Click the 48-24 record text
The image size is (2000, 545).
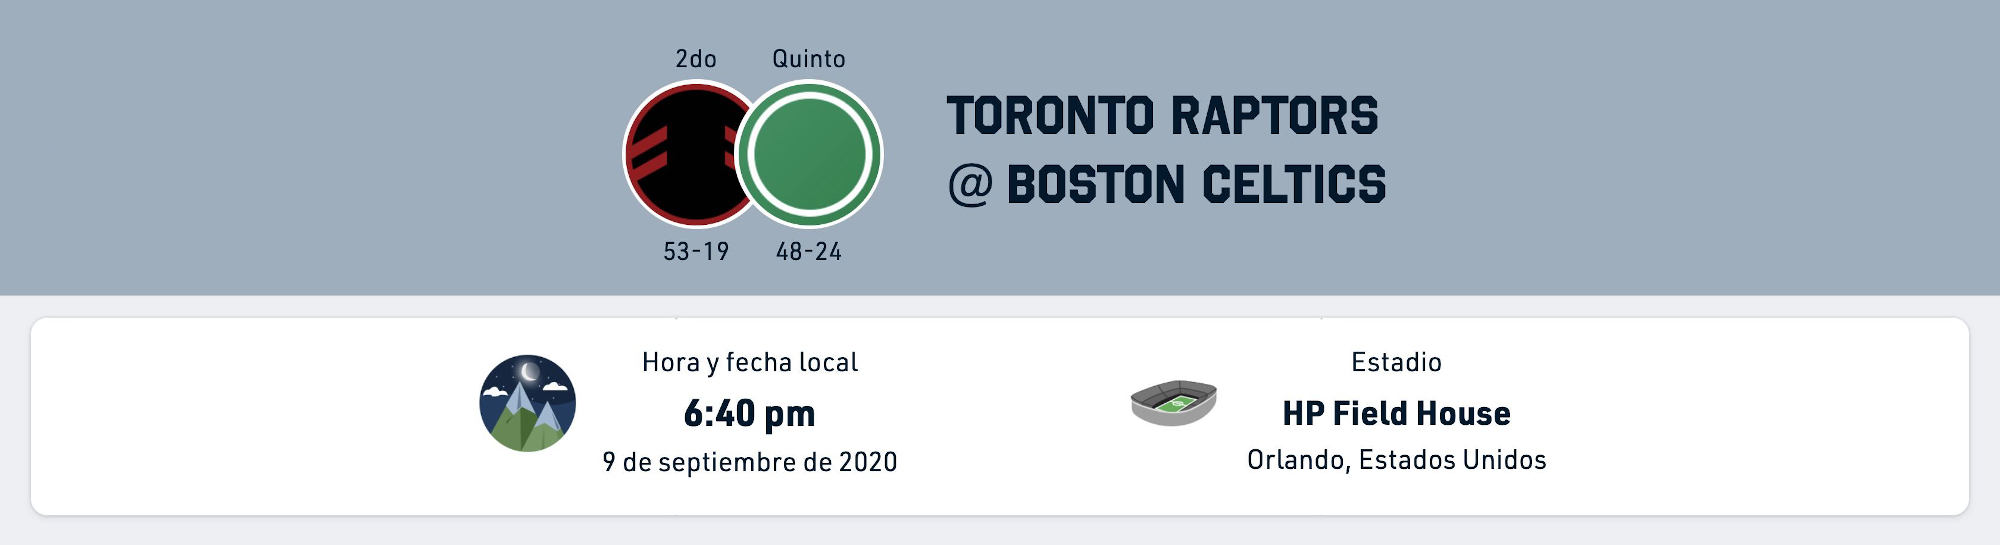click(809, 251)
